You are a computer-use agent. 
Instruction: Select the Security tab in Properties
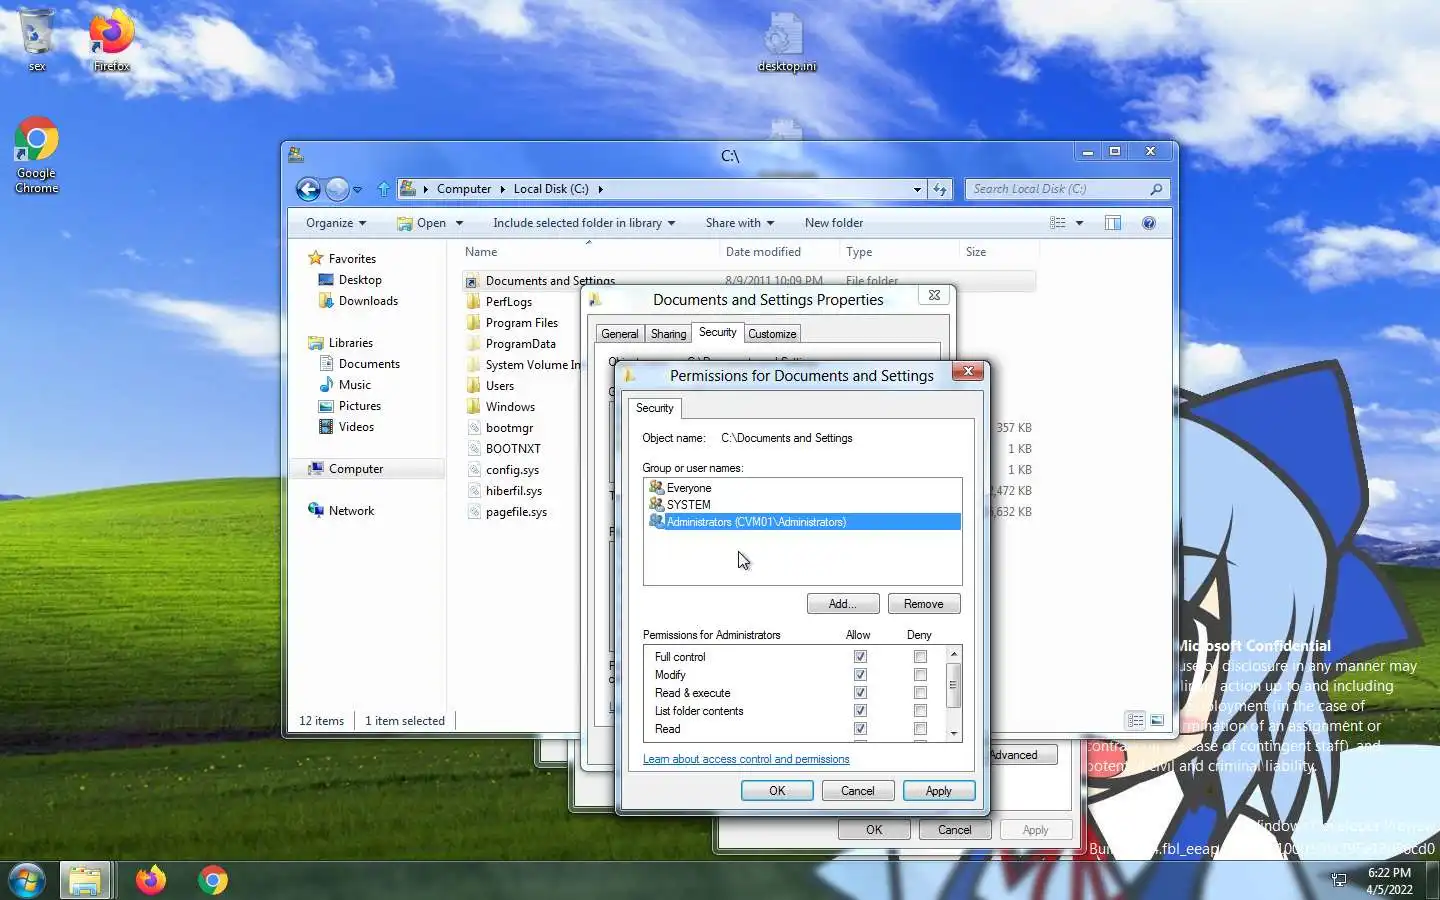(717, 332)
